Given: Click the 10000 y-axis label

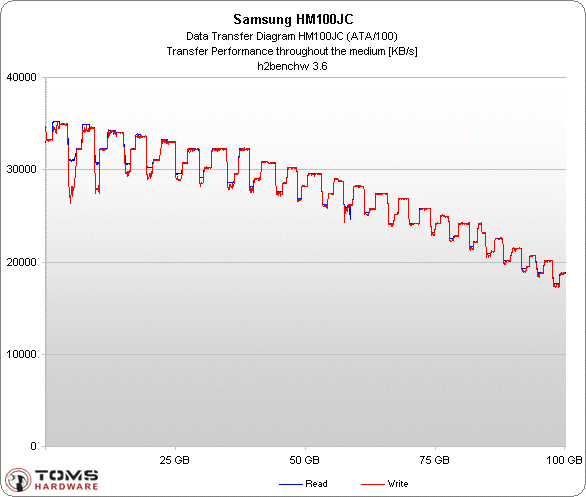Looking at the screenshot, I should pos(22,354).
